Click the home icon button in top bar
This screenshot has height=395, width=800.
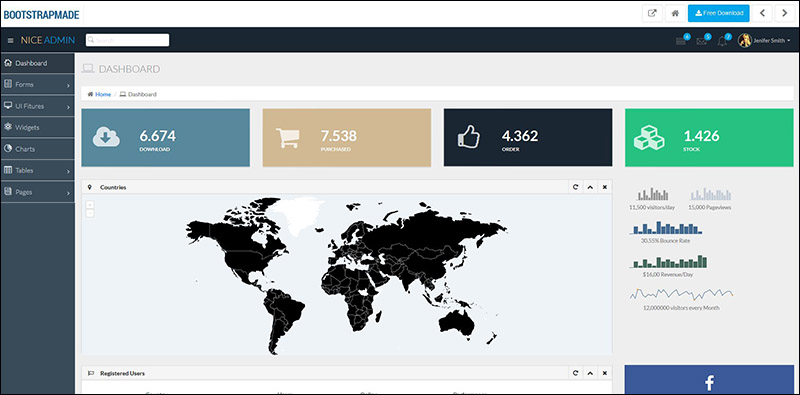[x=675, y=13]
